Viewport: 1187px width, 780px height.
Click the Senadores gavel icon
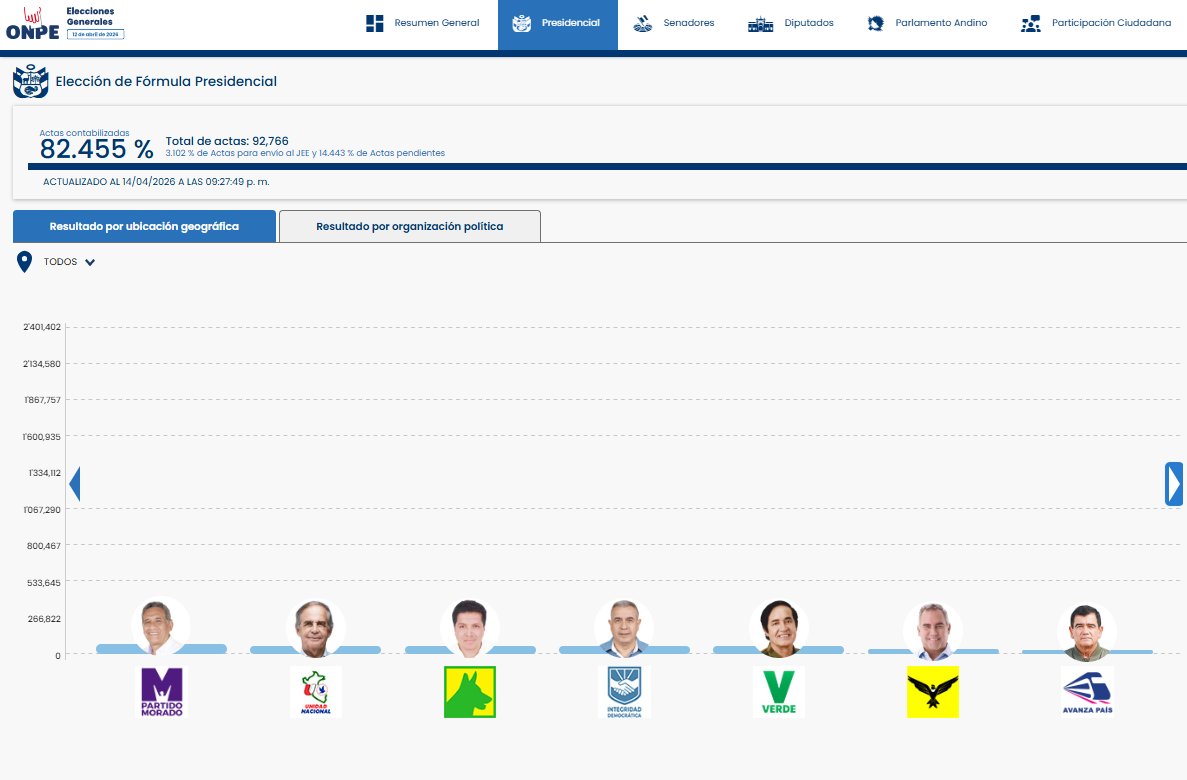point(643,23)
